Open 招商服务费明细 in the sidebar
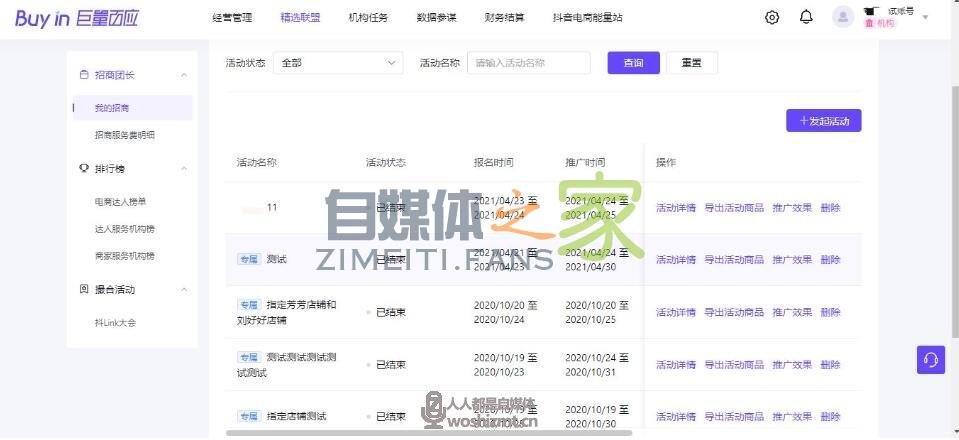This screenshot has width=959, height=440. (x=125, y=135)
